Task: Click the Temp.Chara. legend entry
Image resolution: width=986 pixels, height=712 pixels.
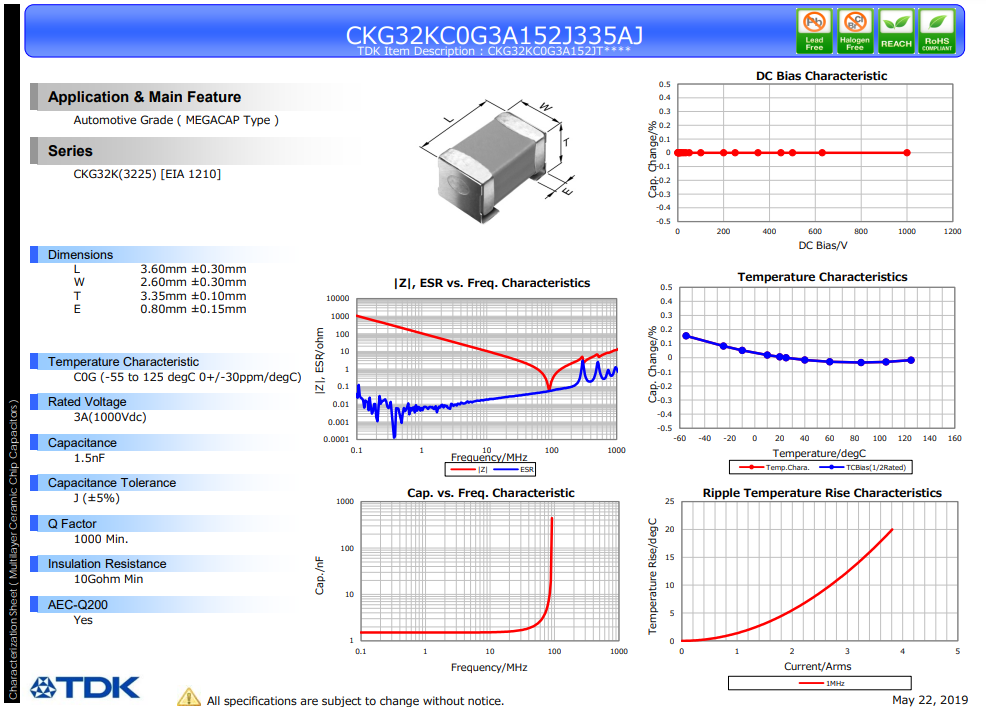Action: [774, 467]
